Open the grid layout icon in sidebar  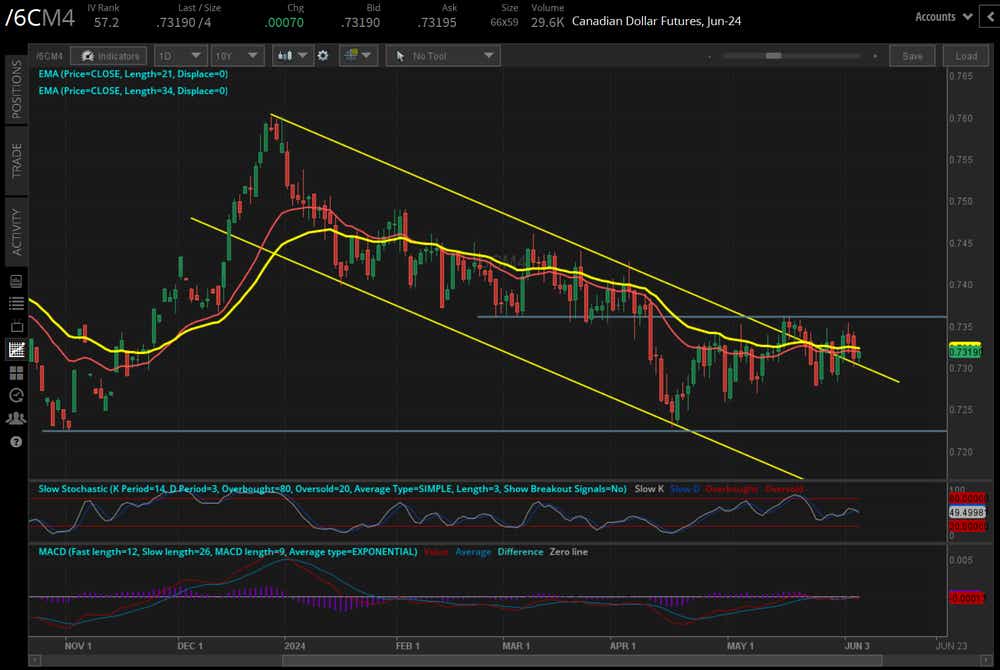[x=16, y=373]
